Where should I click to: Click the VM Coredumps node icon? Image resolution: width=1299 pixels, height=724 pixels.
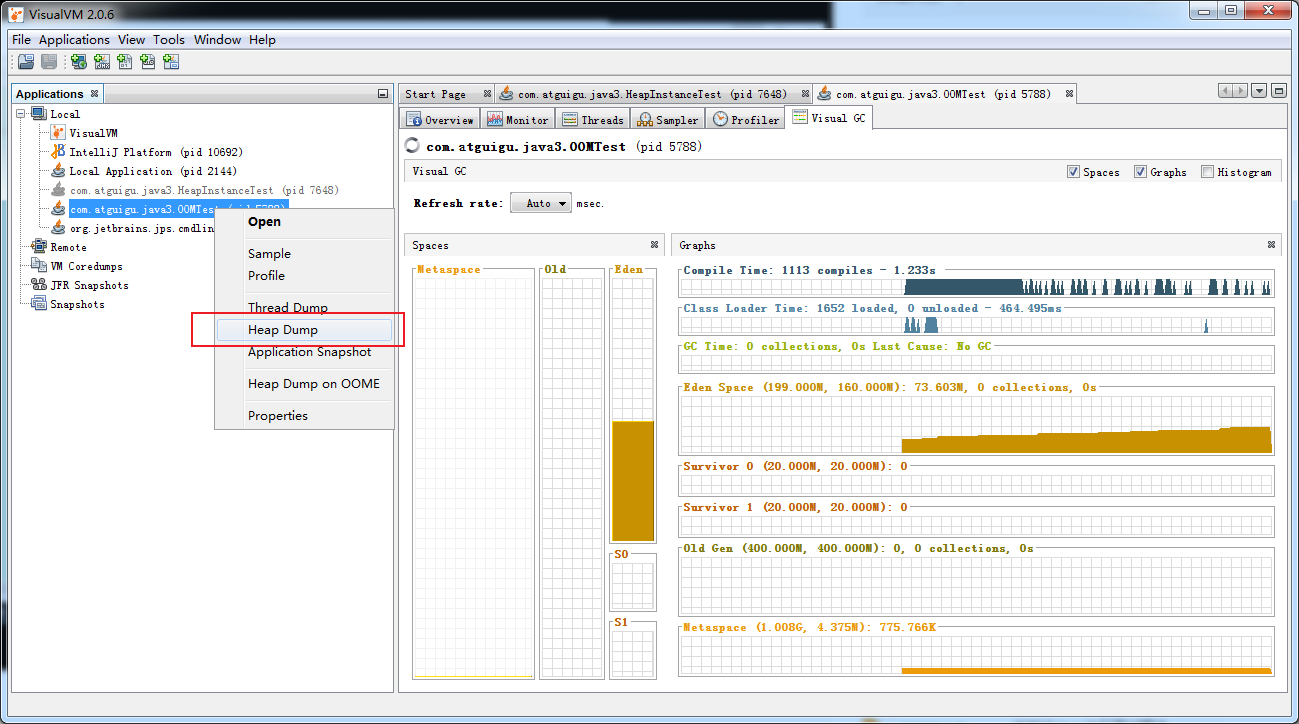[x=39, y=266]
